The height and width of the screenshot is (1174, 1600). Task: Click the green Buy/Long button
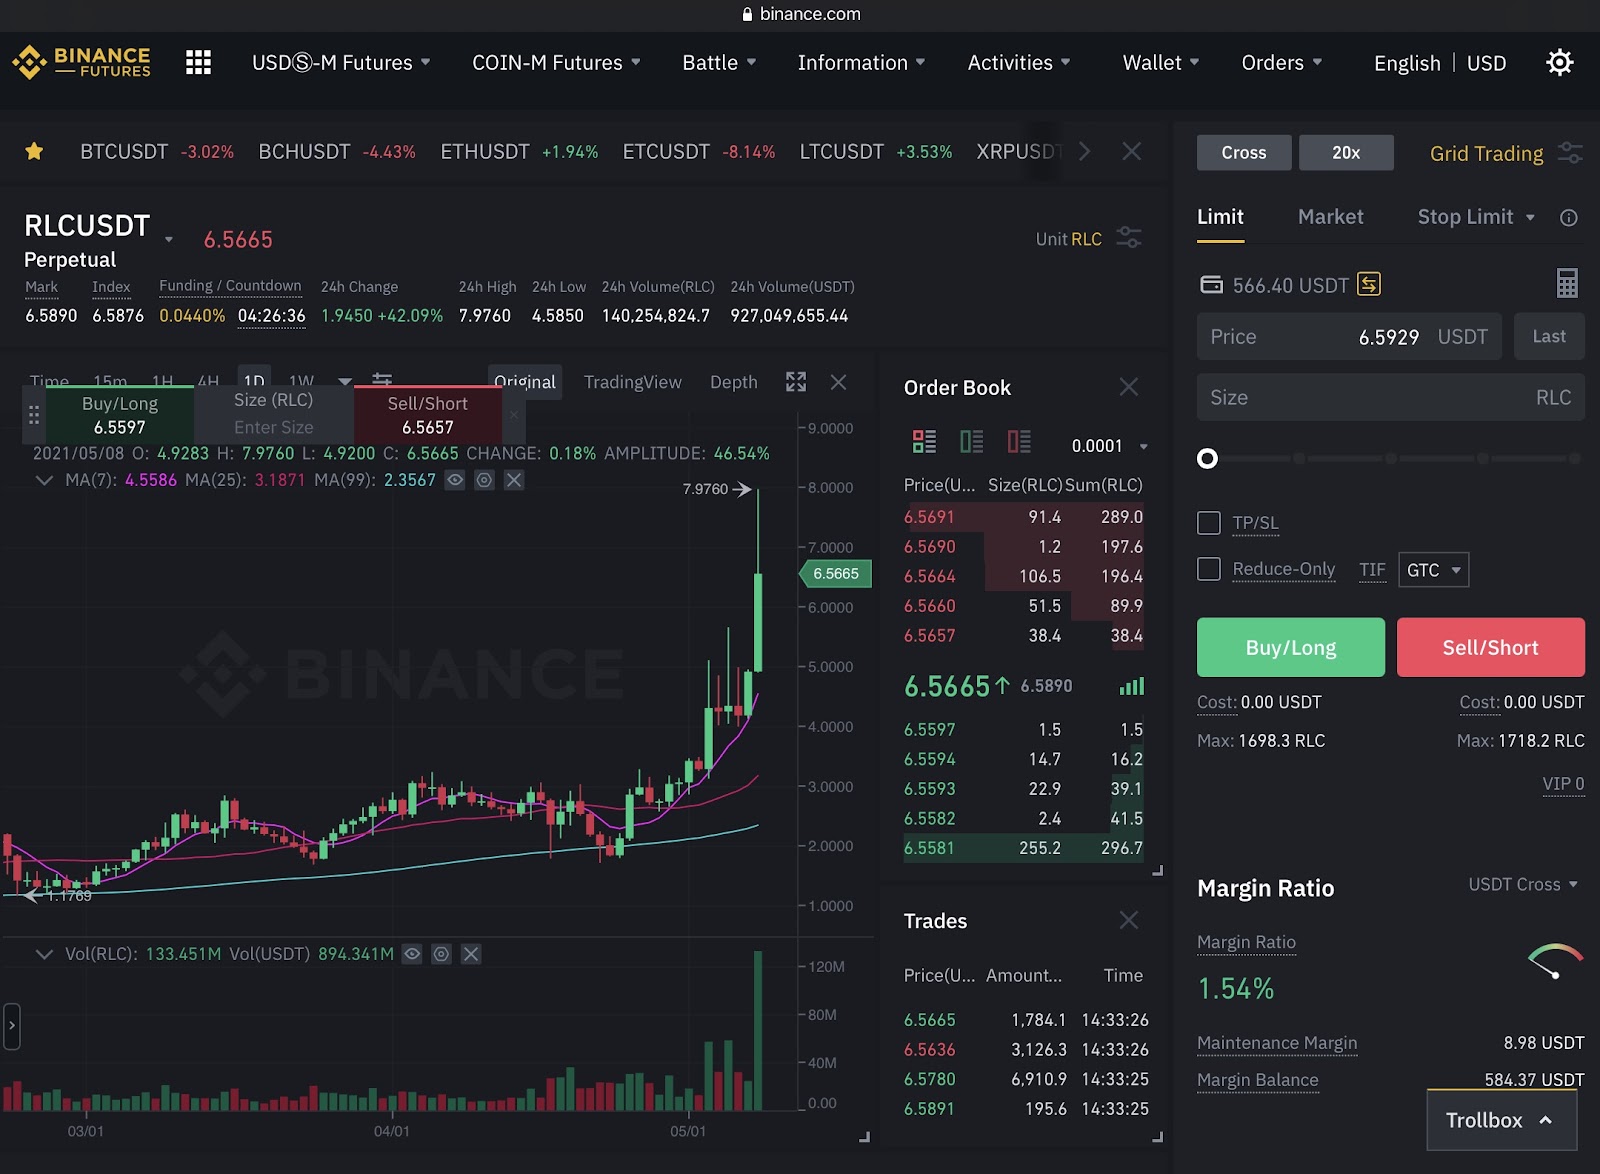click(x=1291, y=647)
